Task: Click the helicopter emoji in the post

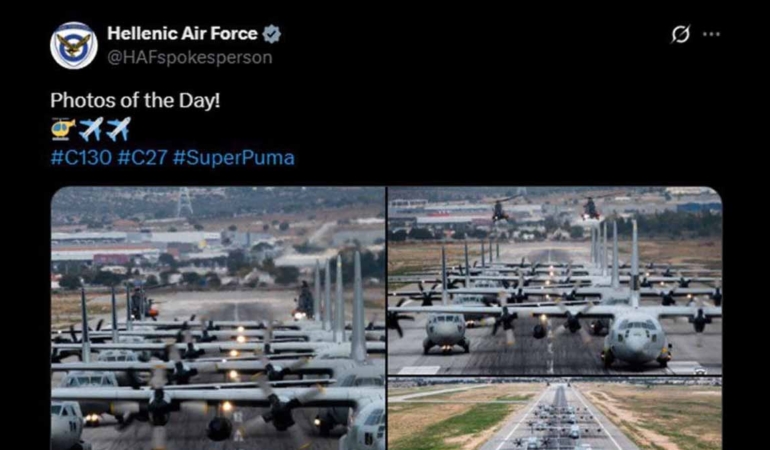Action: pos(63,129)
